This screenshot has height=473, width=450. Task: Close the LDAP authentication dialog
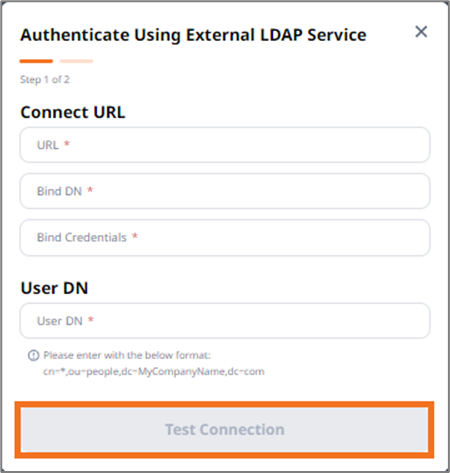(421, 32)
